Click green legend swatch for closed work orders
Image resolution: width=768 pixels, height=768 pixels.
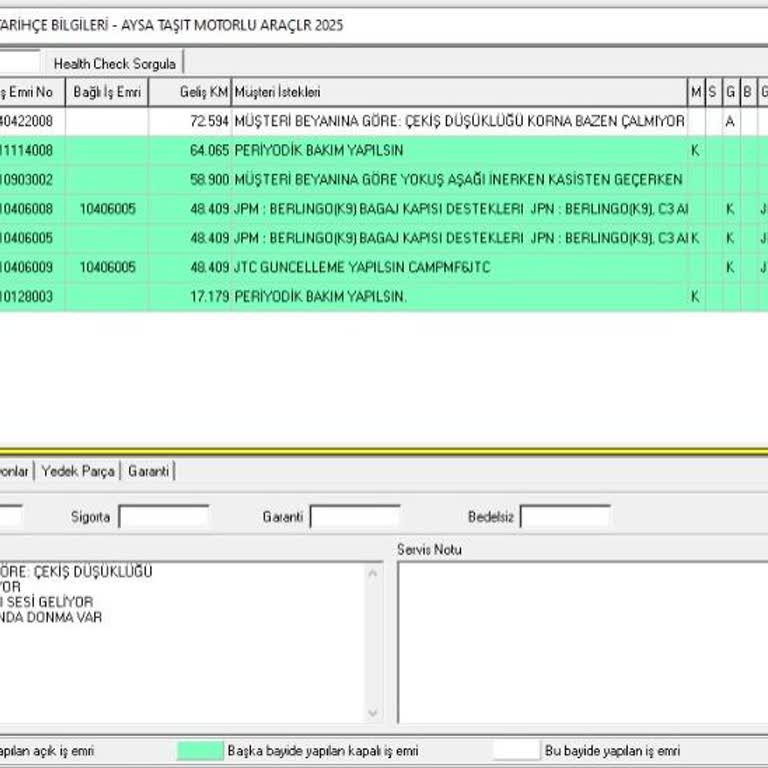tap(199, 750)
